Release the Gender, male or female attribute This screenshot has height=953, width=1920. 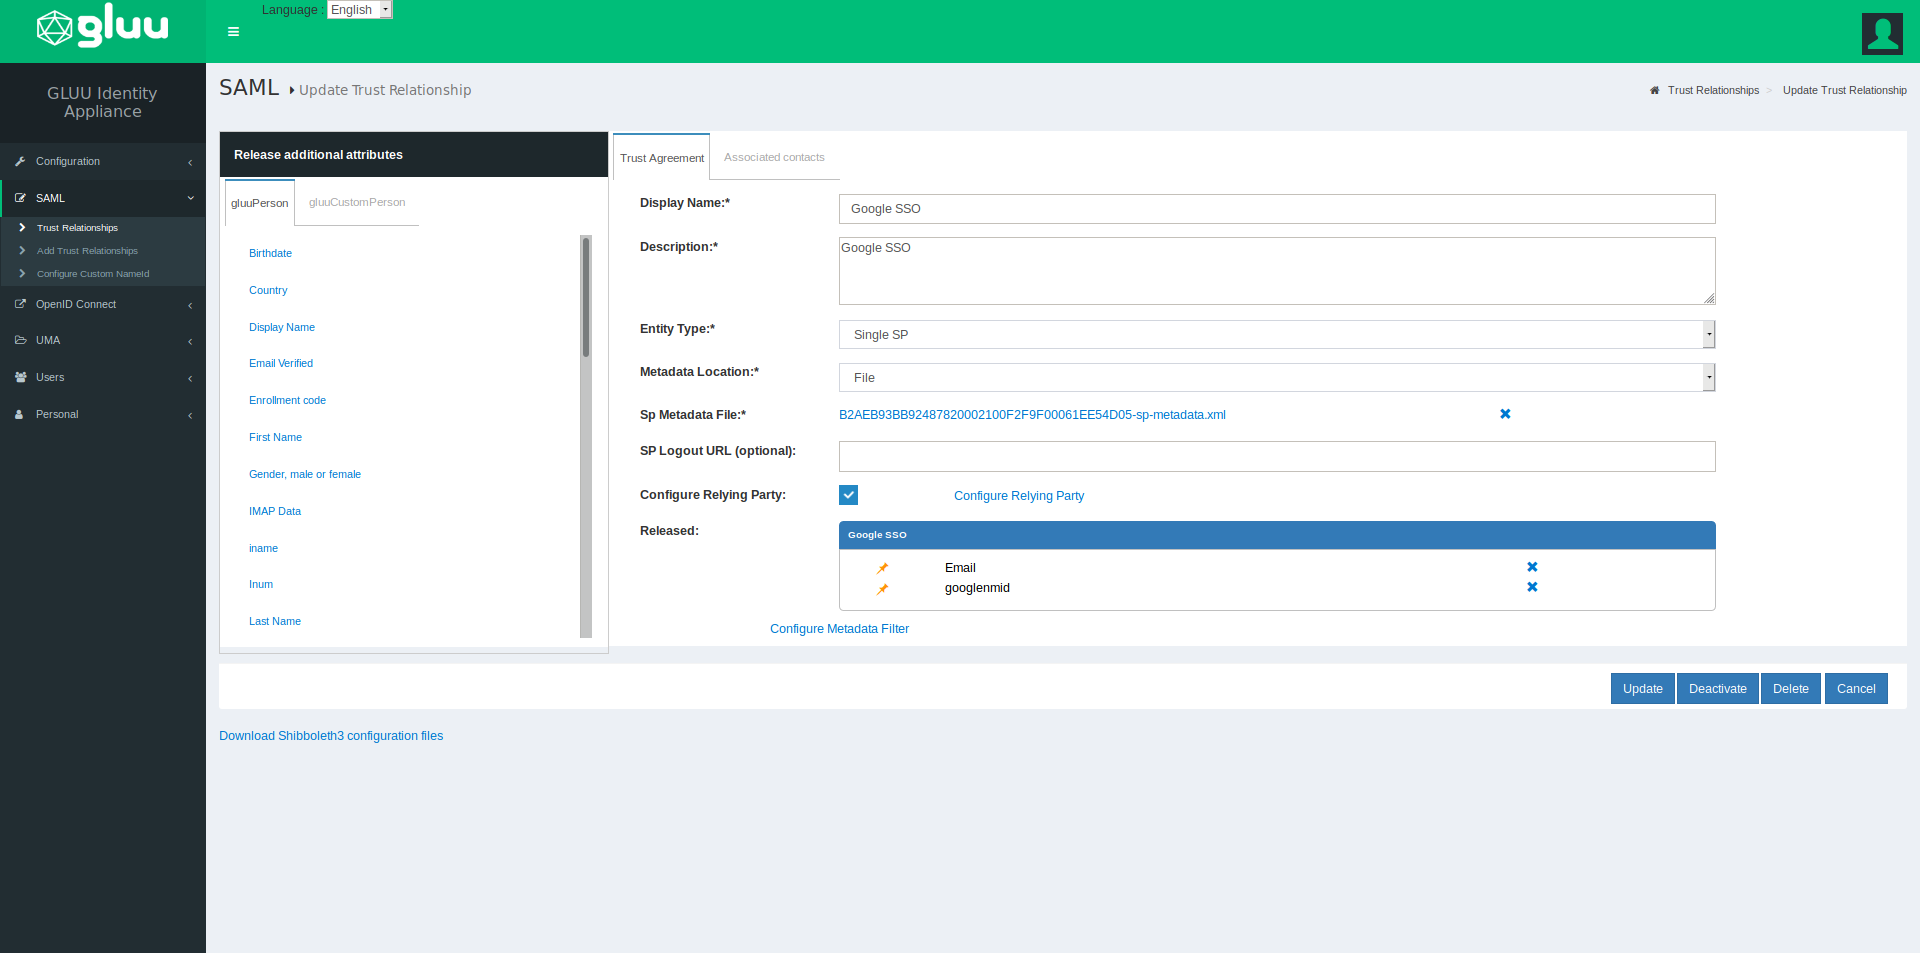(305, 474)
